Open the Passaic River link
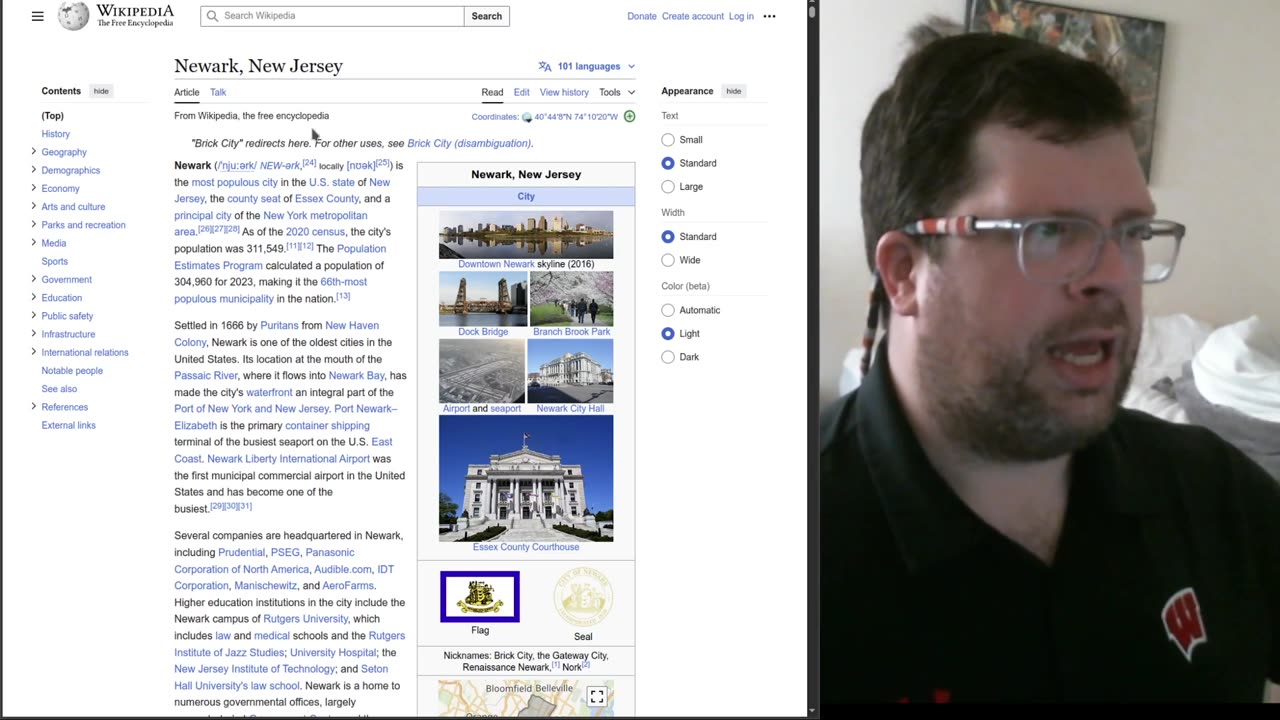This screenshot has height=720, width=1280. [x=206, y=376]
